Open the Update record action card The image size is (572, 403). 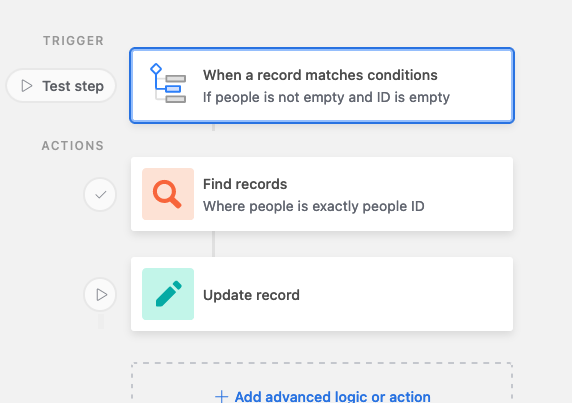[322, 294]
